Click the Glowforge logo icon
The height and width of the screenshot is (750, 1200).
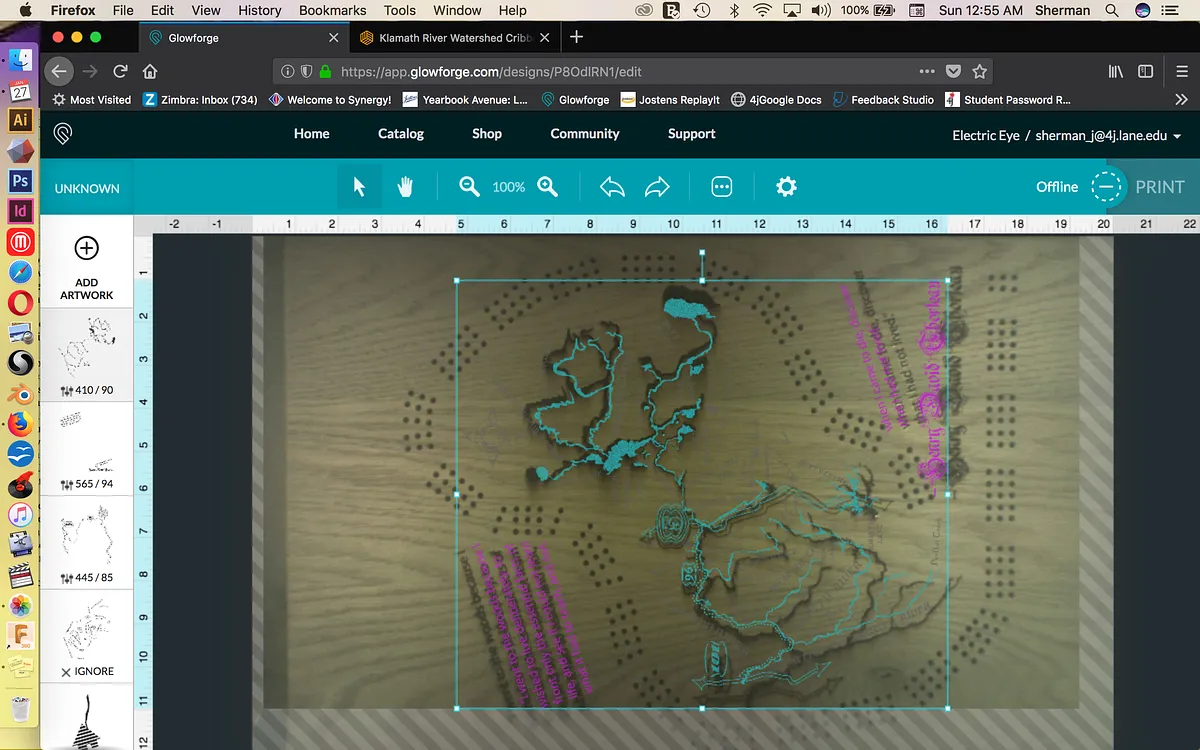coord(63,134)
